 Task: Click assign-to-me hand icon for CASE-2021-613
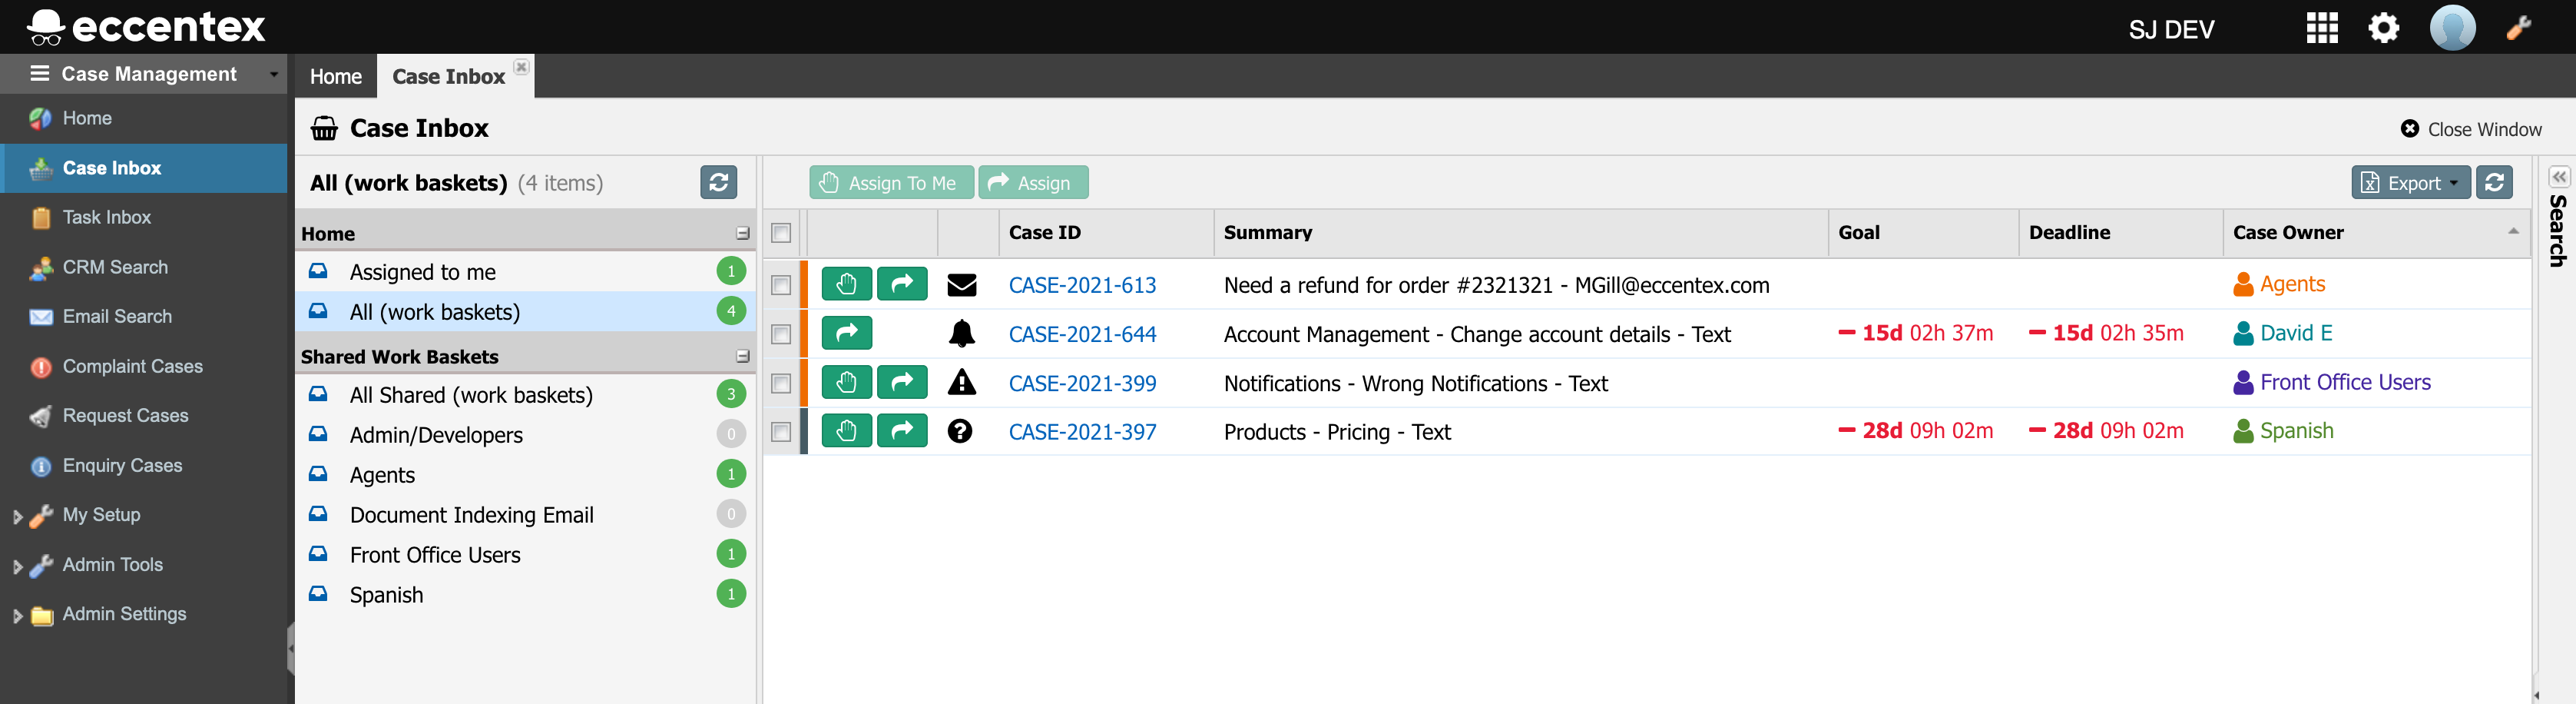click(846, 284)
